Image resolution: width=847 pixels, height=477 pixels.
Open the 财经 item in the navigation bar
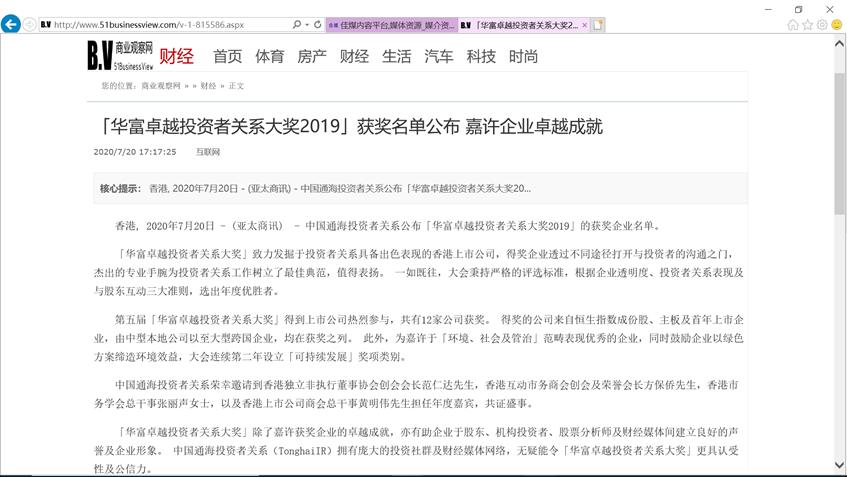(354, 56)
